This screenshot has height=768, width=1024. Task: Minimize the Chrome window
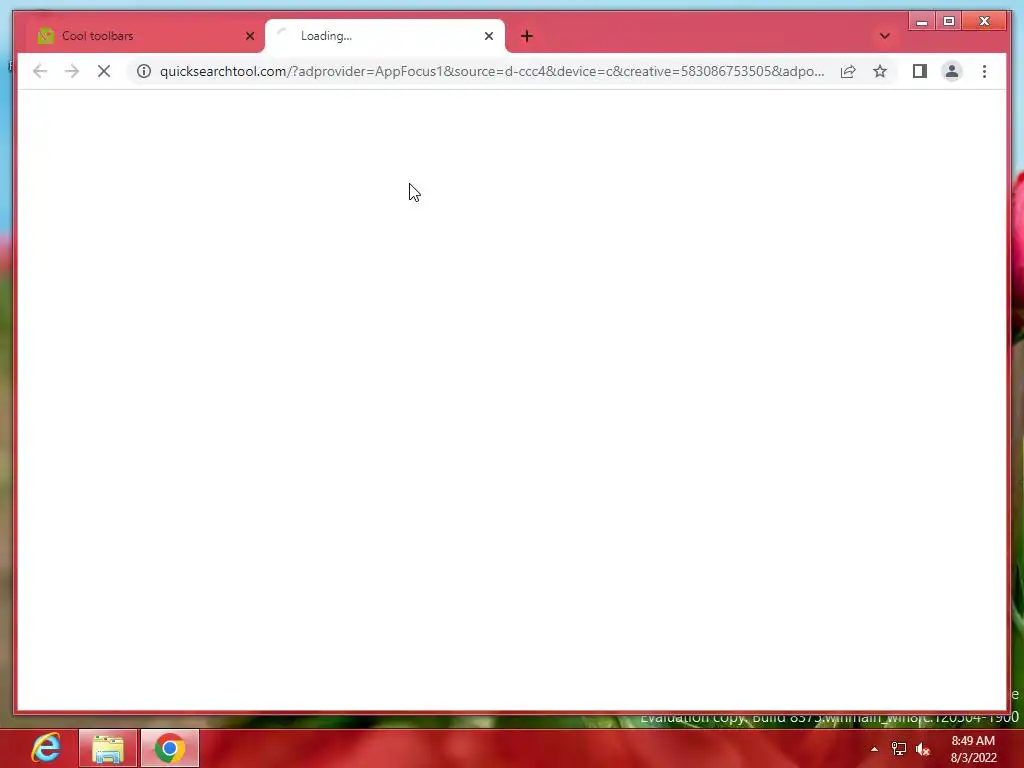[x=921, y=22]
